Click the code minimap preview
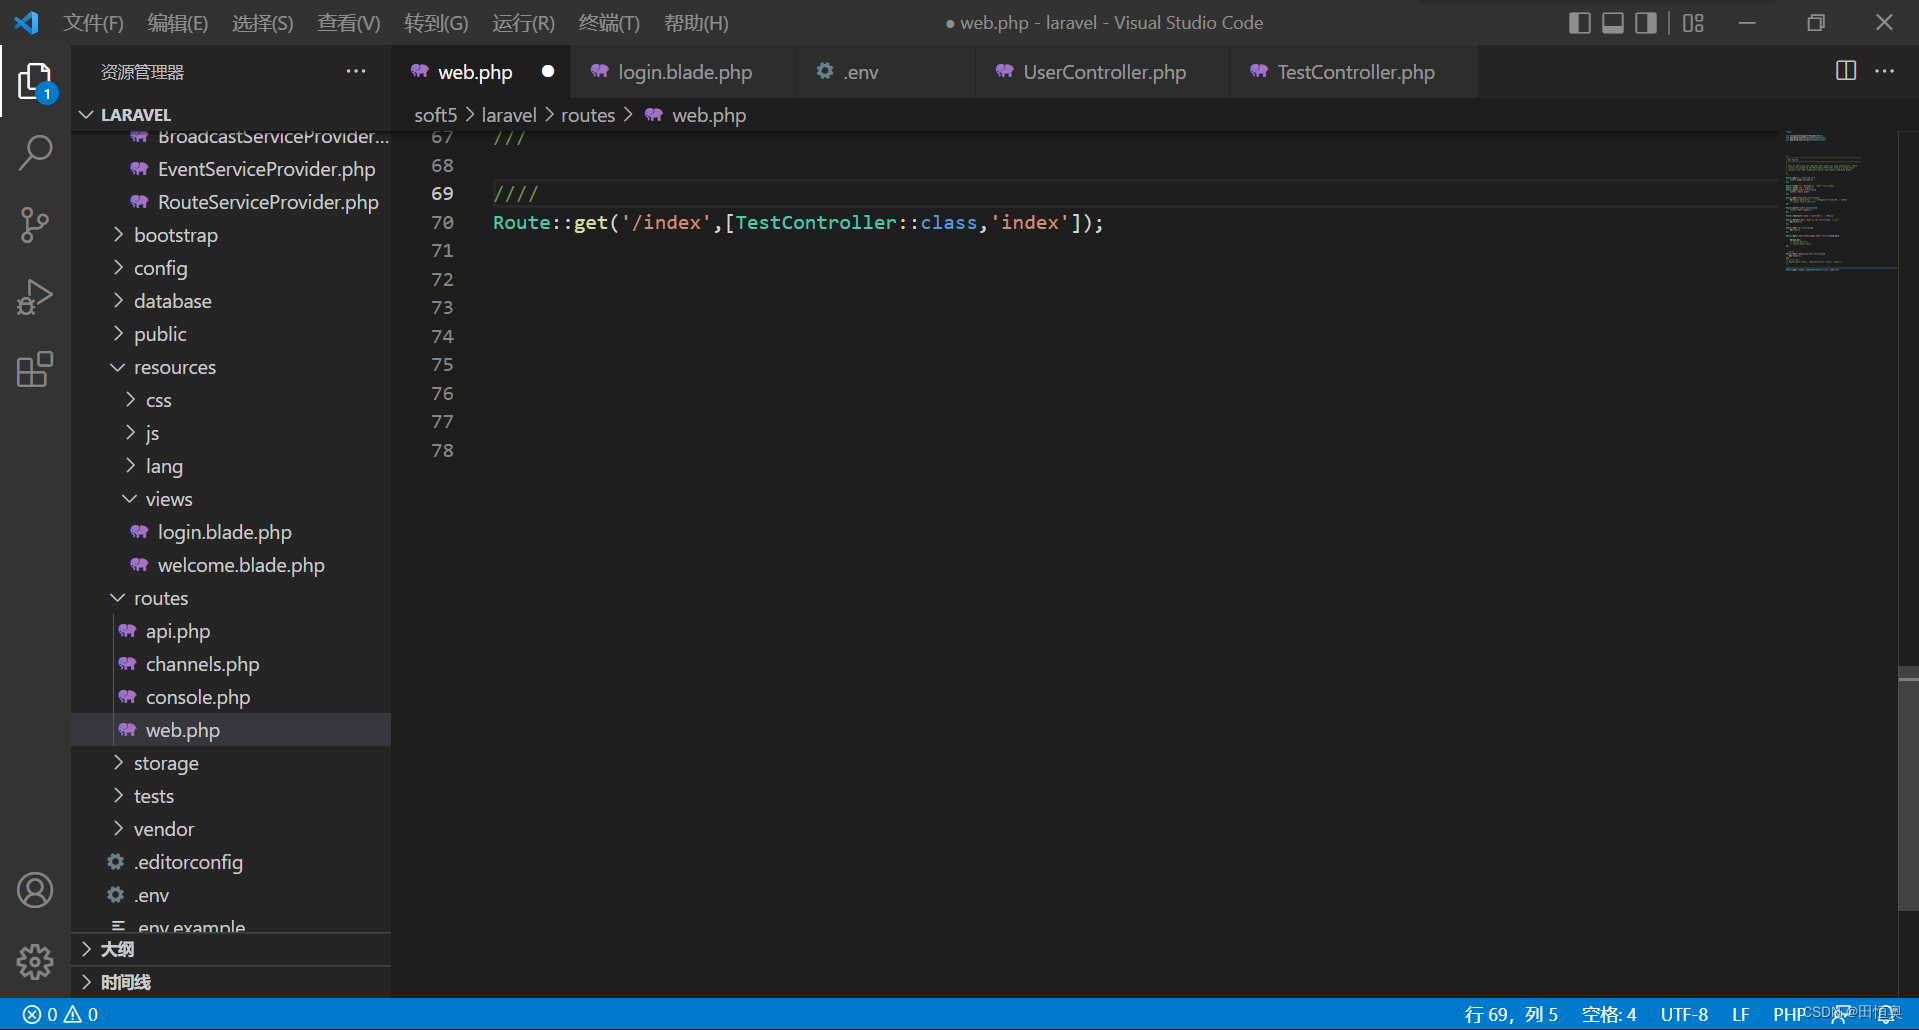The image size is (1919, 1030). pyautogui.click(x=1840, y=200)
